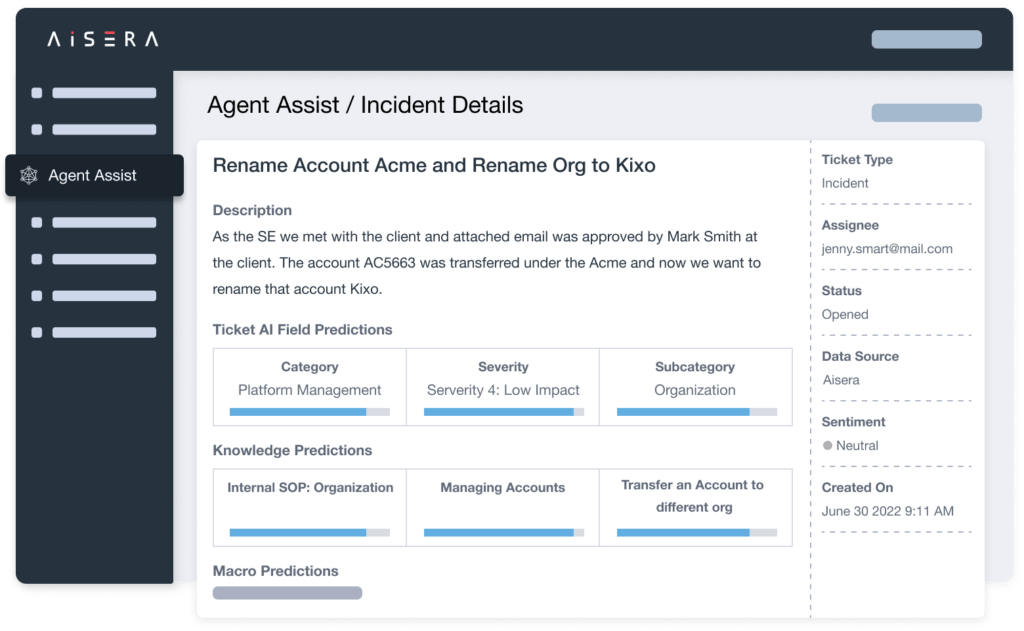
Task: Click the top-right header action button
Action: (x=926, y=39)
